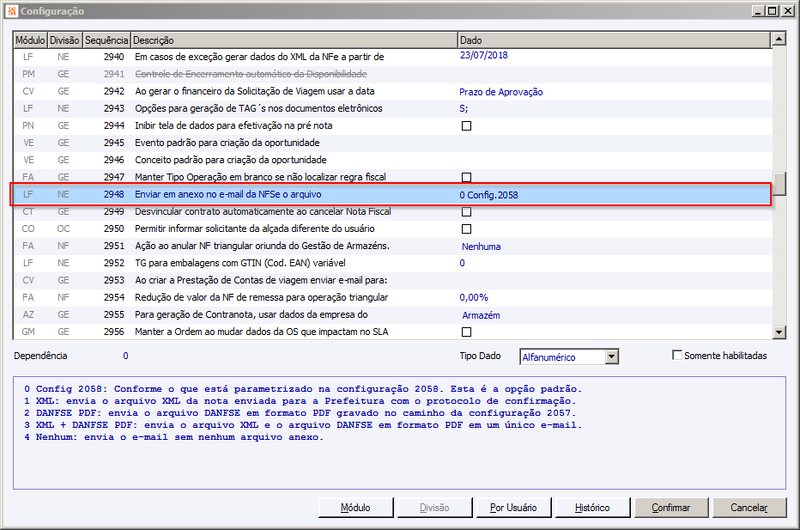Toggle checkbox for Permitir informar solicitante row 2950
Viewport: 800px width, 530px height.
click(466, 229)
